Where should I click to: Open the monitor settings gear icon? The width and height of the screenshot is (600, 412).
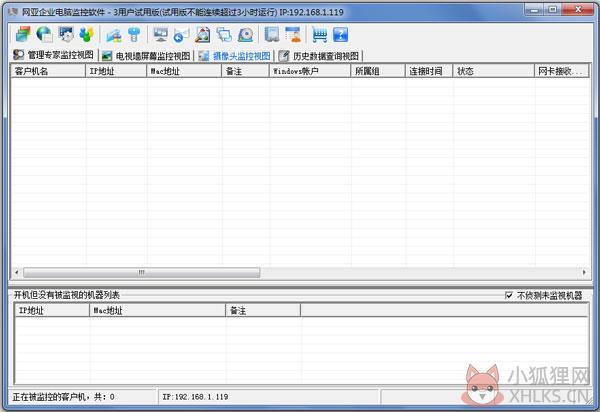pos(66,34)
